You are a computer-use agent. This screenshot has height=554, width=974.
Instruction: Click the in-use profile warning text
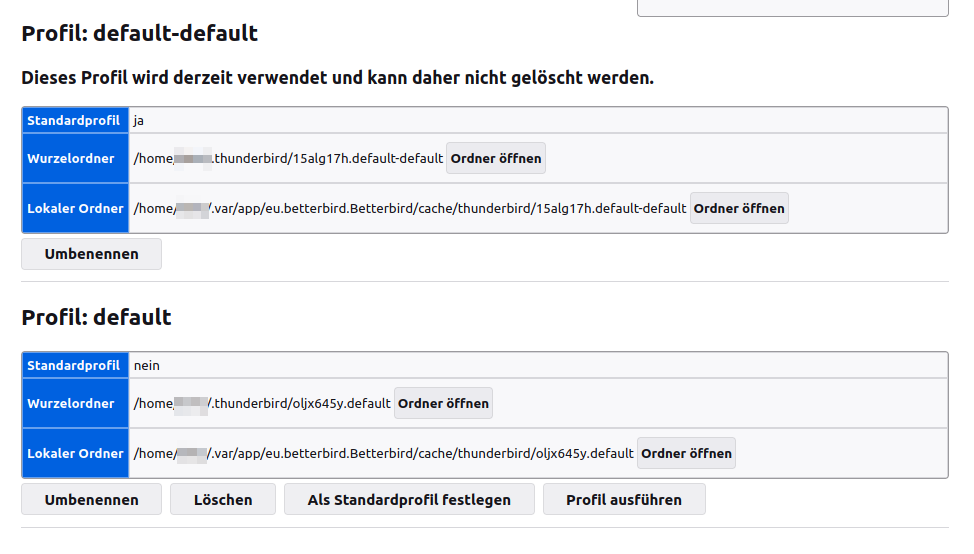338,77
